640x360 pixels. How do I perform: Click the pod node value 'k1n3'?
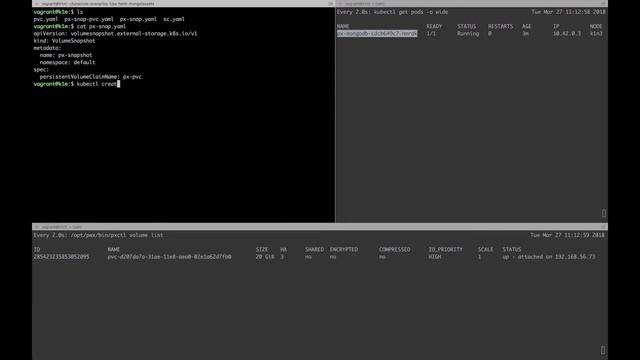click(596, 33)
